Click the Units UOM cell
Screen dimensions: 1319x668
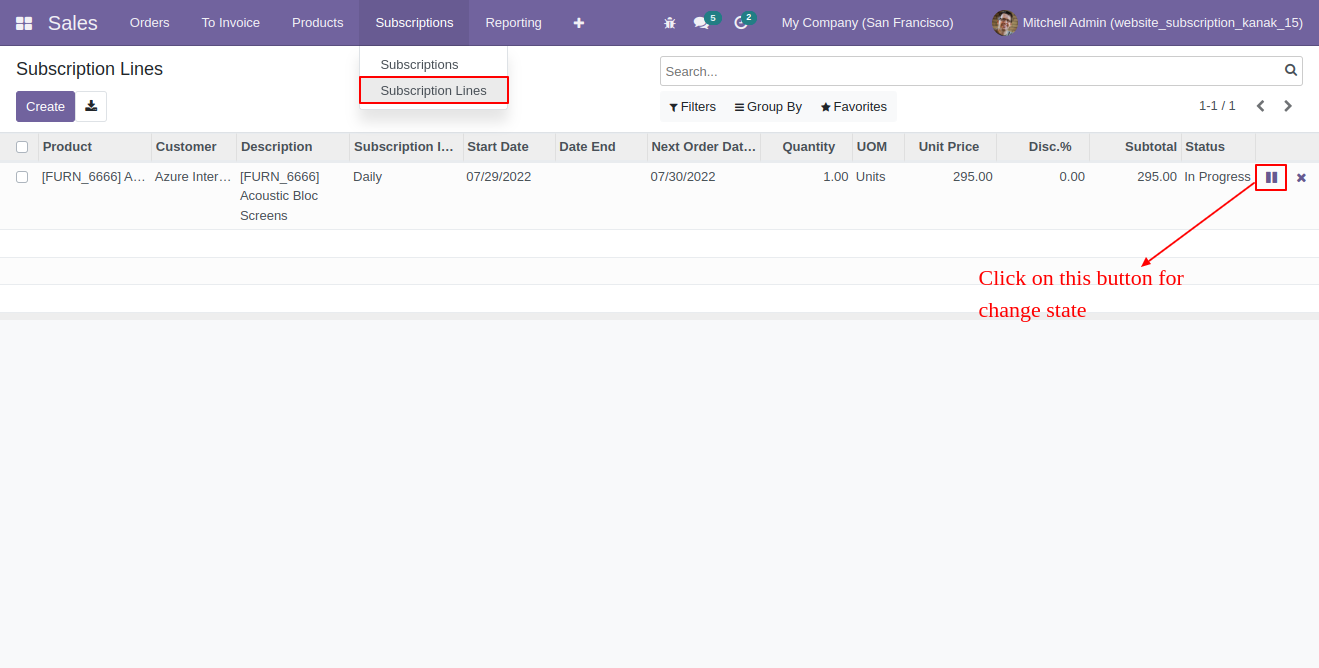(871, 177)
